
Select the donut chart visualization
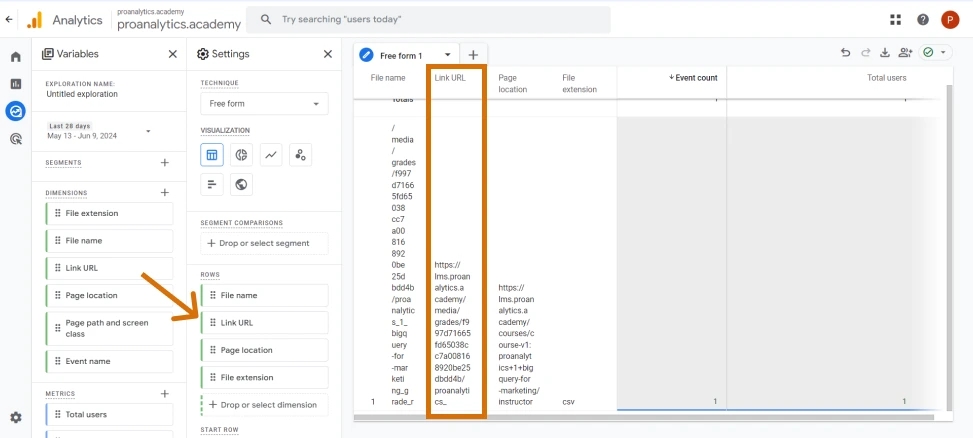pyautogui.click(x=241, y=155)
